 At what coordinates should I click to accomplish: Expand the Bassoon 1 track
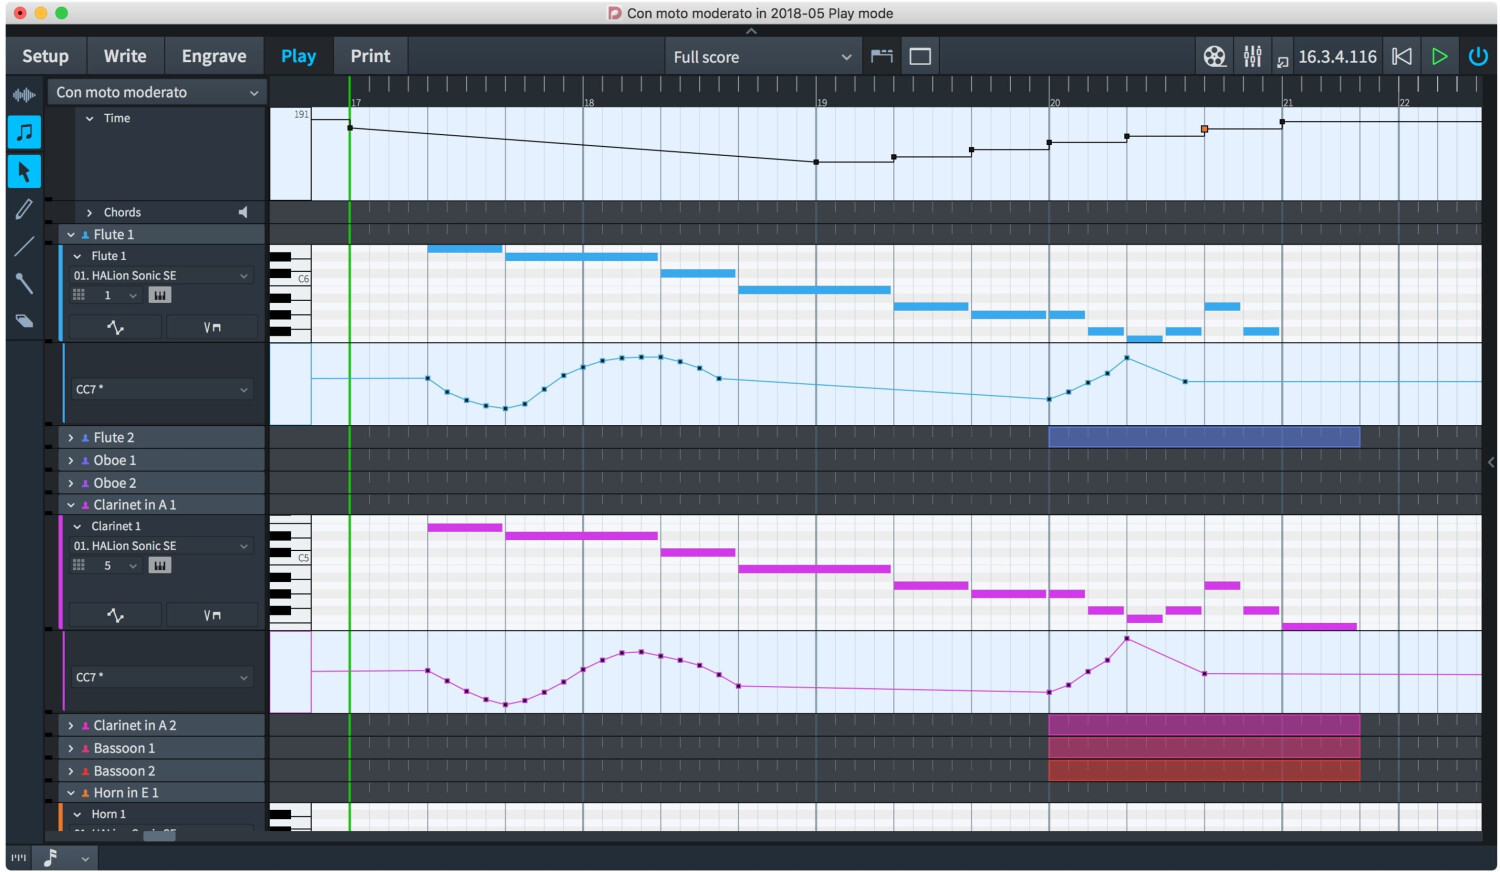[x=71, y=748]
